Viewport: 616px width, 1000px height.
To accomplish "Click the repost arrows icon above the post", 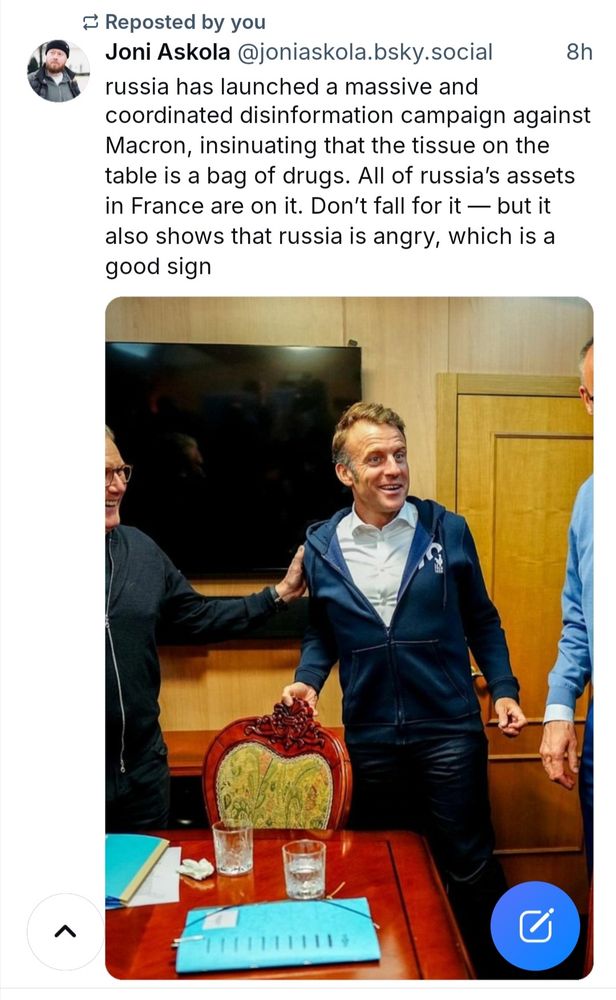I will [x=91, y=22].
